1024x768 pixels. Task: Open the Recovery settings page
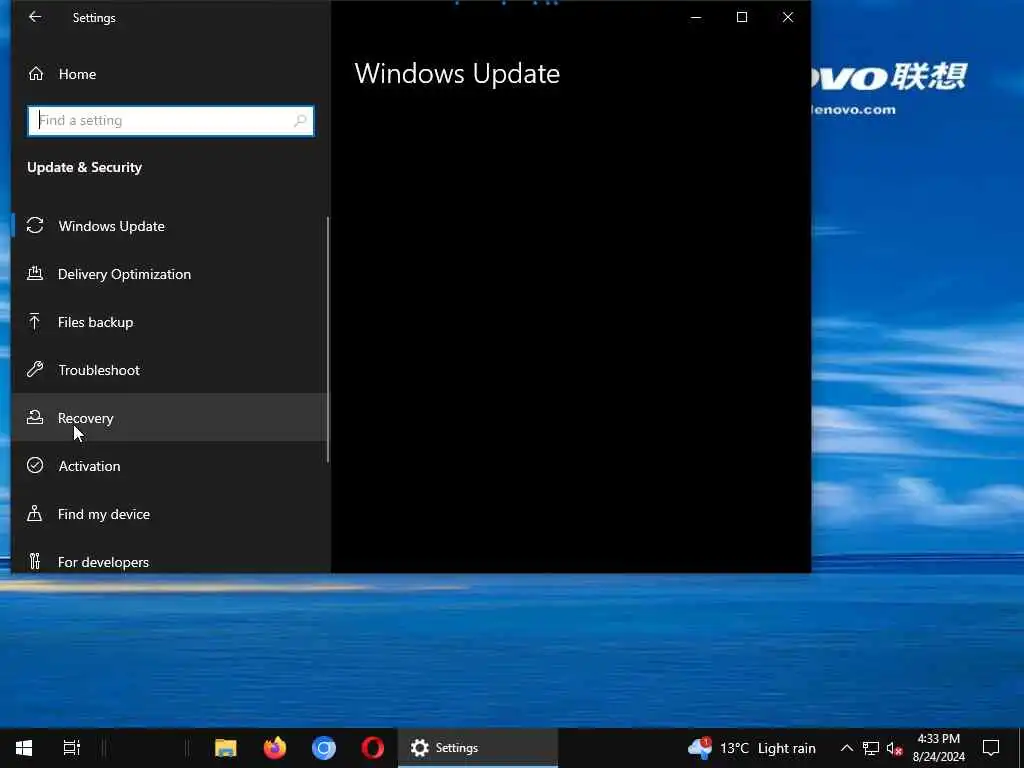pos(170,418)
